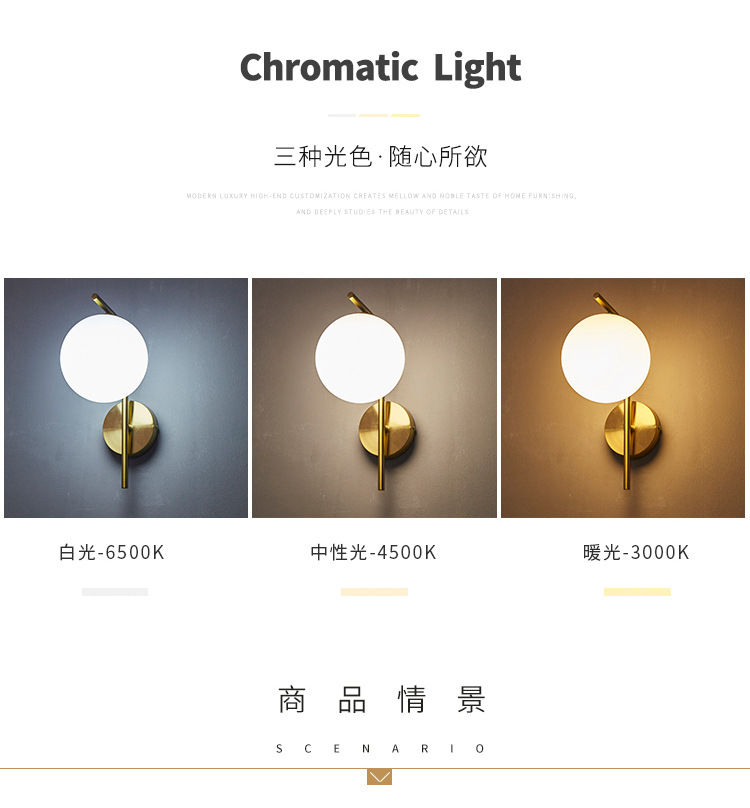
Task: Select the pale gray swatch below 白光-6500K
Action: click(x=115, y=592)
